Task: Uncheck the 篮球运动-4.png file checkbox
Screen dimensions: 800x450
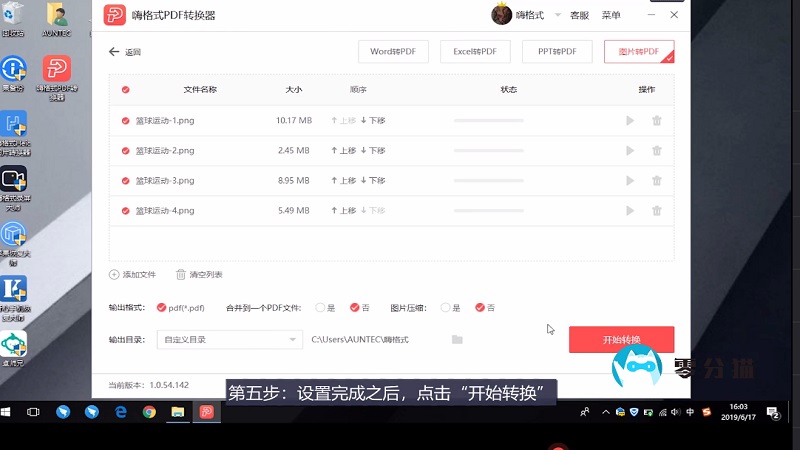Action: [125, 211]
